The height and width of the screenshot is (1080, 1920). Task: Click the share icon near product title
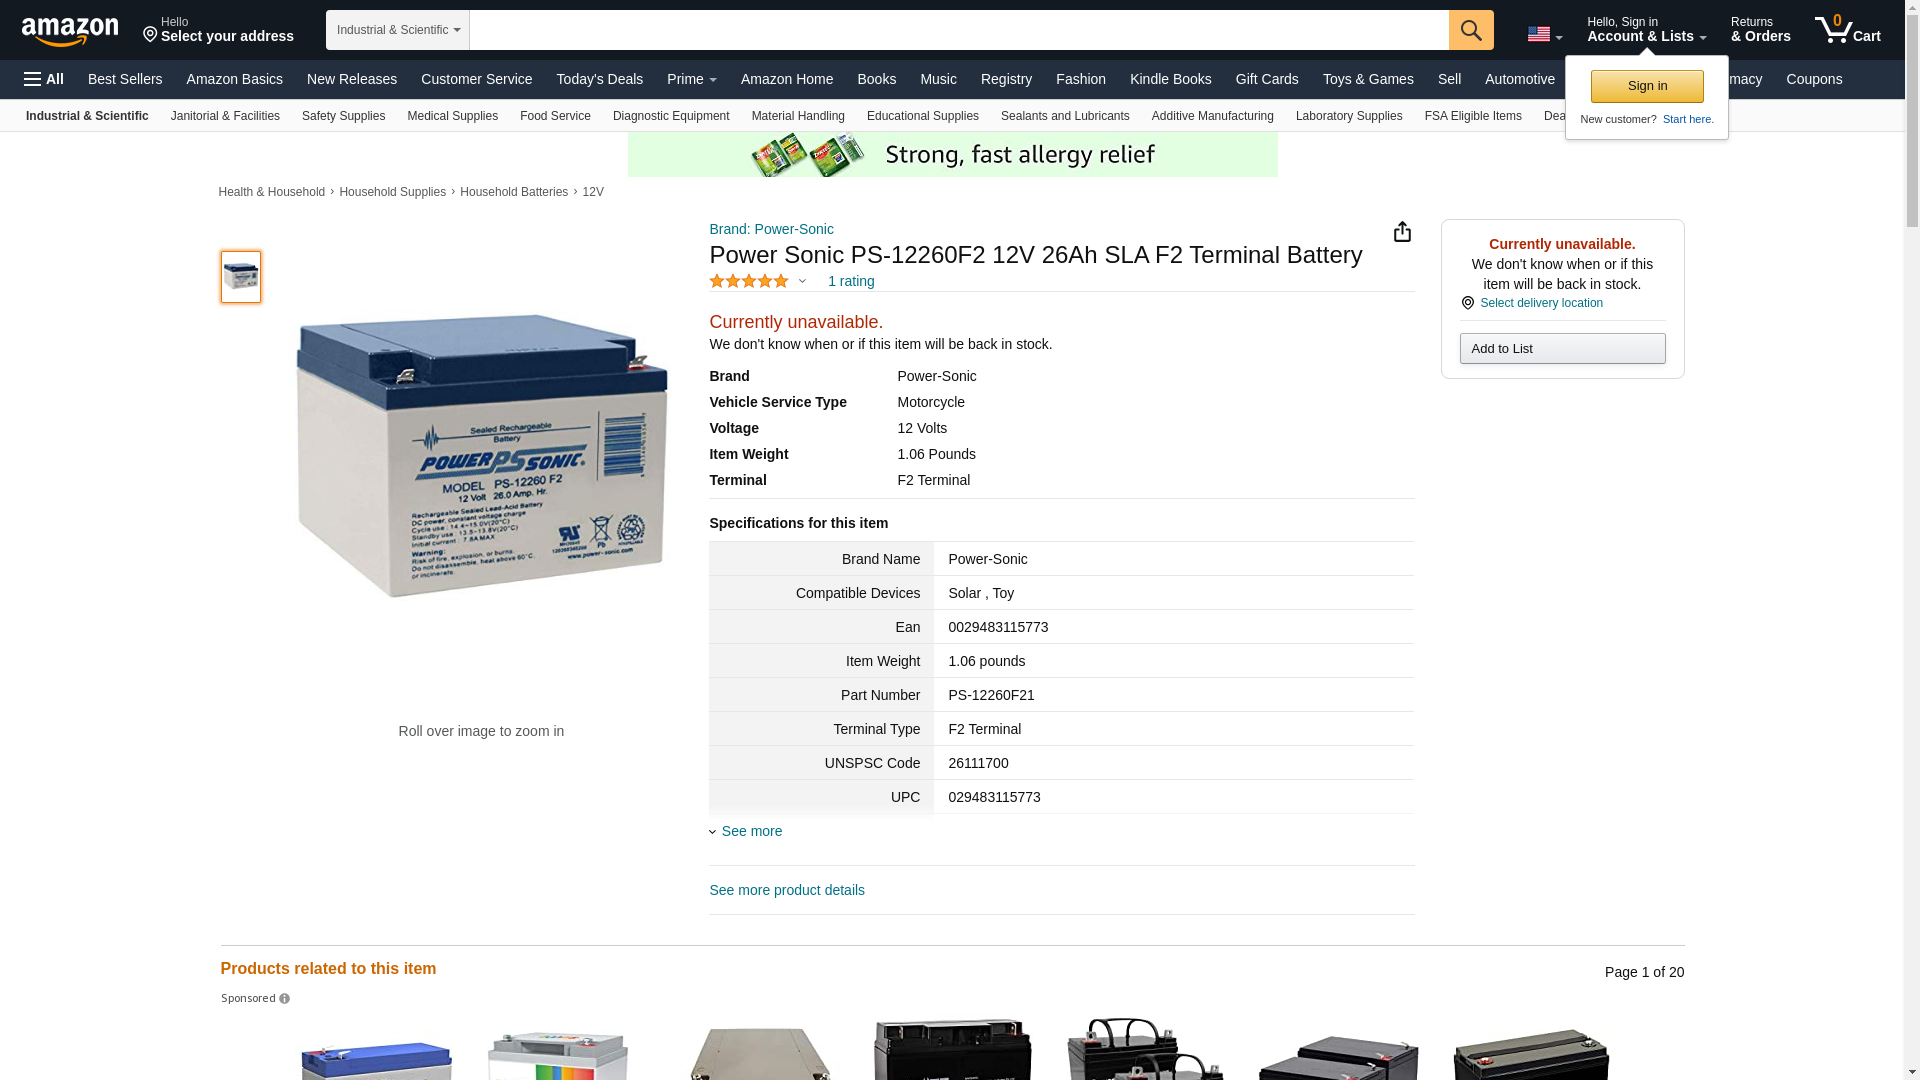[1402, 232]
